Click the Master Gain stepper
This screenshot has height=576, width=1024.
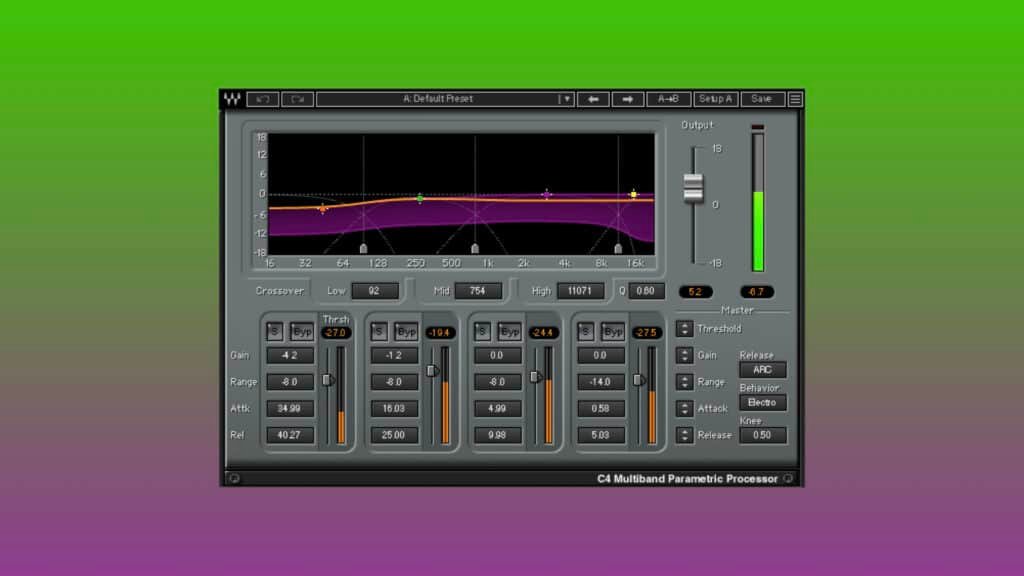(x=684, y=355)
